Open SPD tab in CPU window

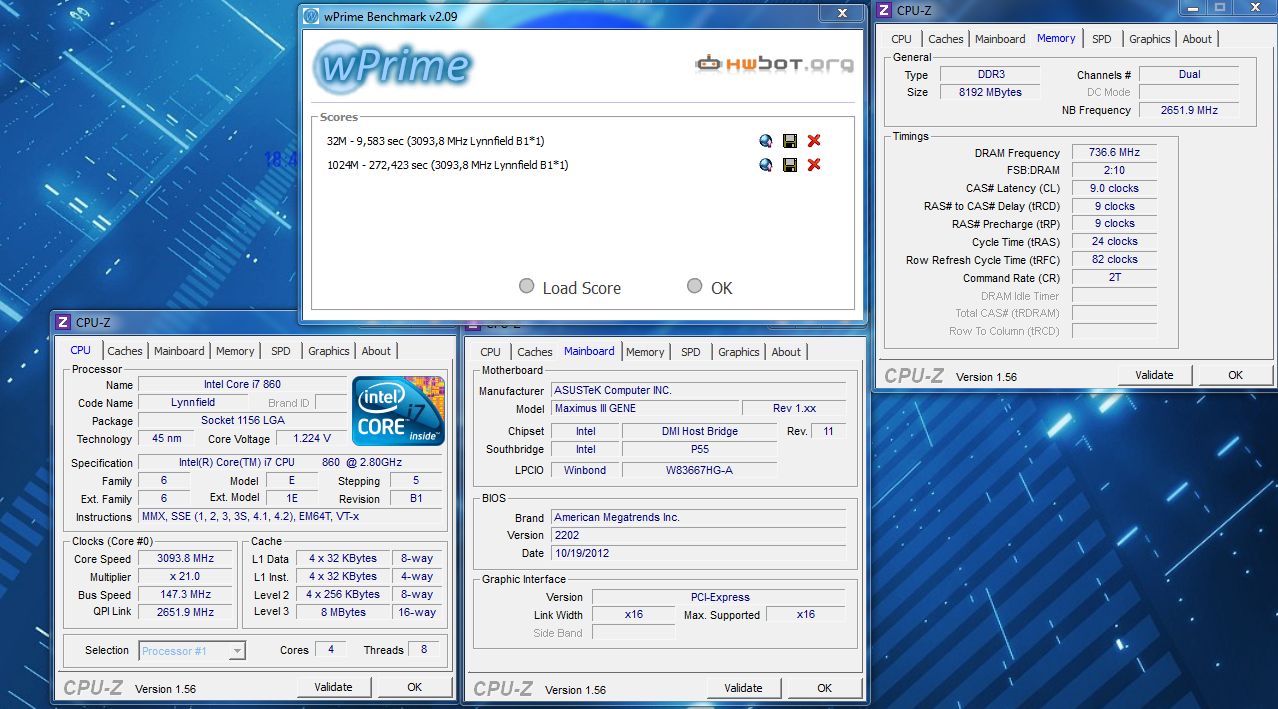click(x=281, y=351)
